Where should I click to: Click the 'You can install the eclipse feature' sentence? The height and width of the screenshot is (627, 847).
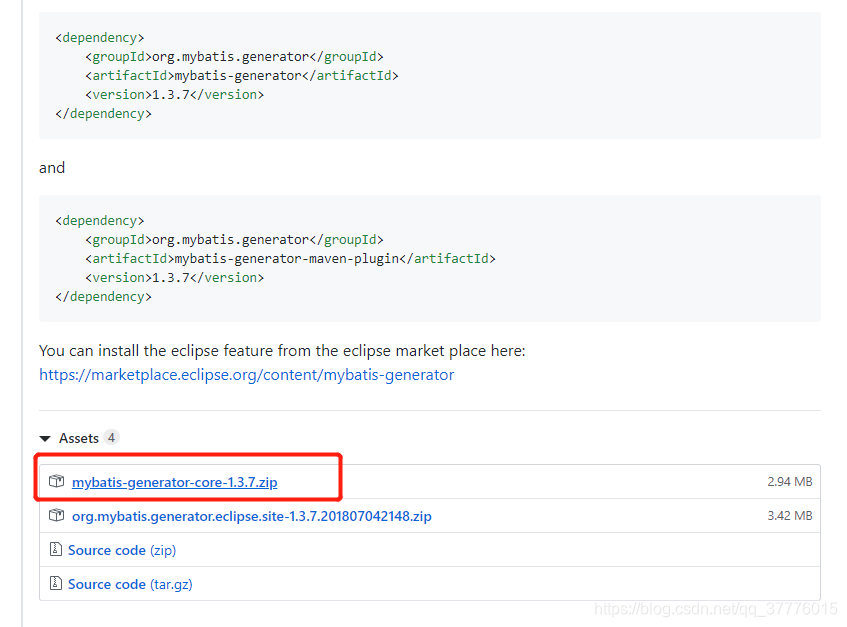(282, 351)
